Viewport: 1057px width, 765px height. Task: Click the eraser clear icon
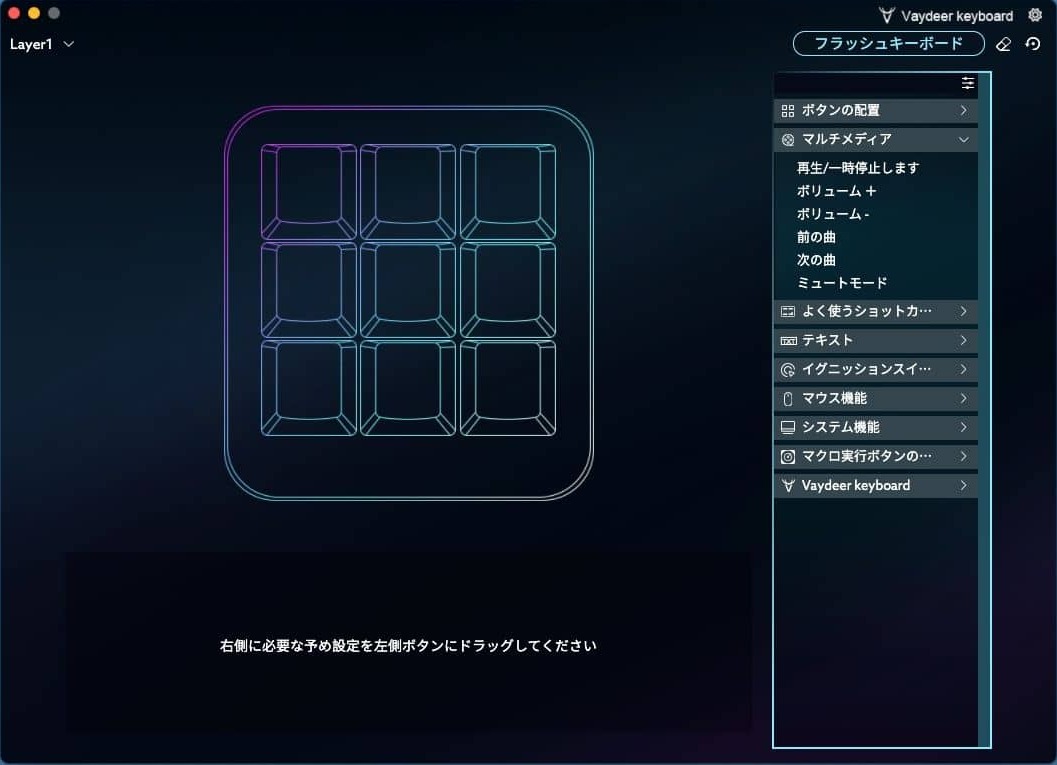pos(1003,44)
